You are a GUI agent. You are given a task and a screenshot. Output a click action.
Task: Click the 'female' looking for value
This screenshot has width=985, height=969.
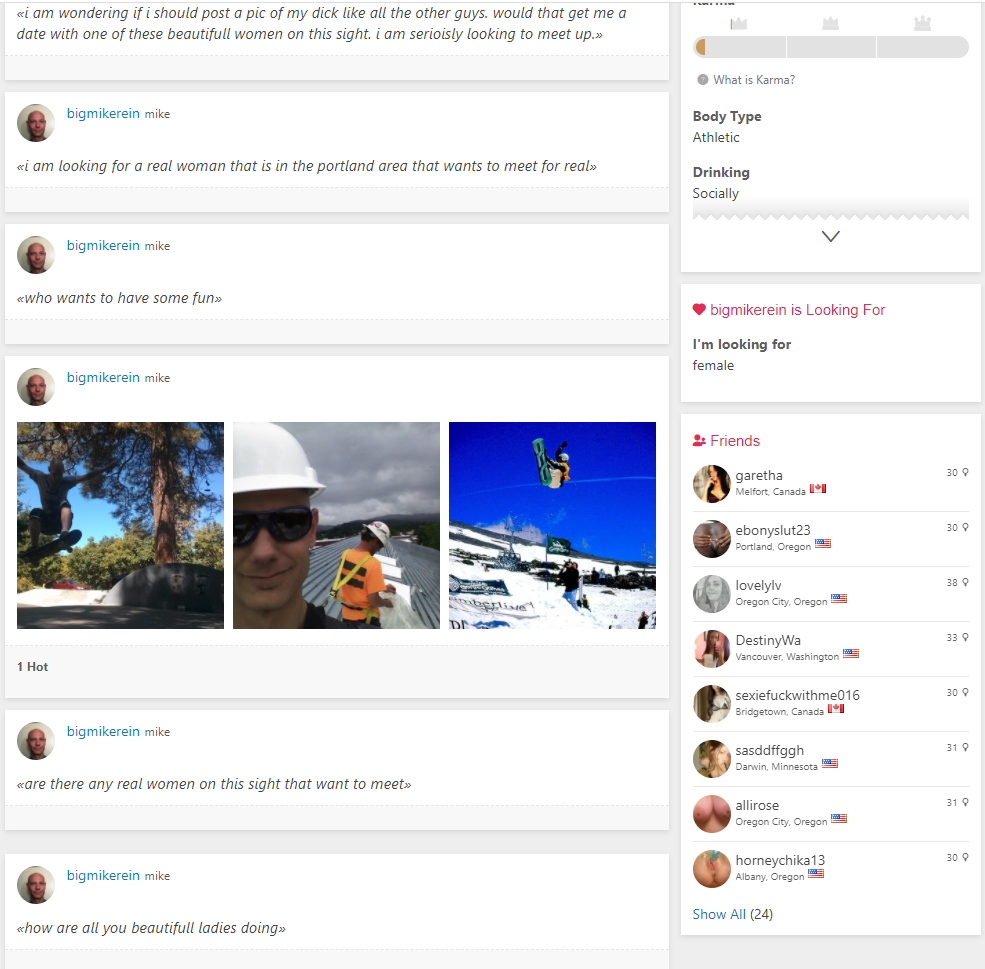pos(713,365)
